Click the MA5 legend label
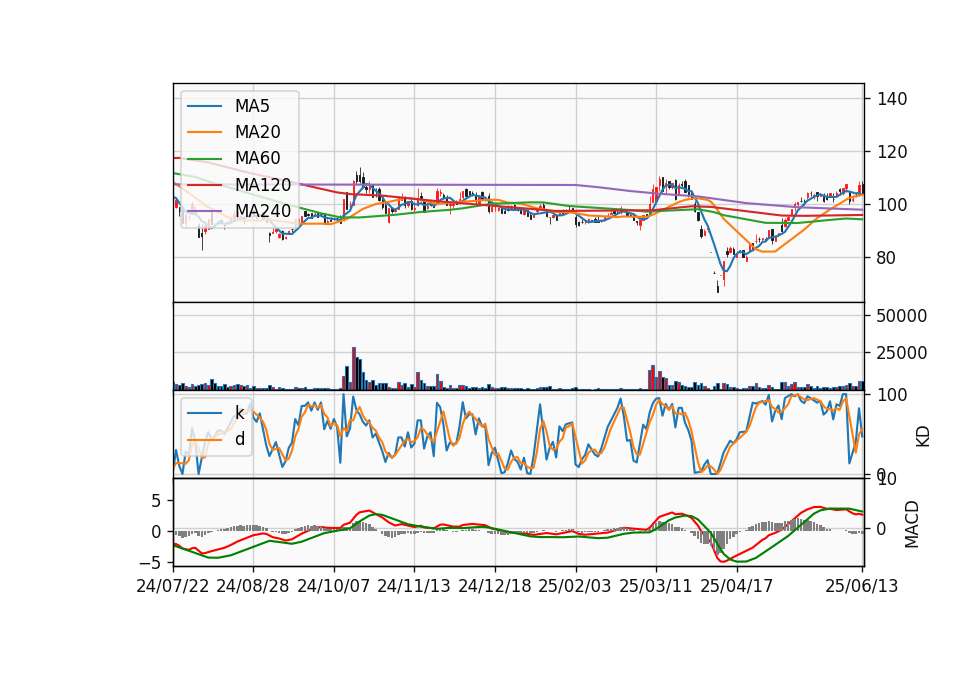960x690 pixels. tap(252, 106)
